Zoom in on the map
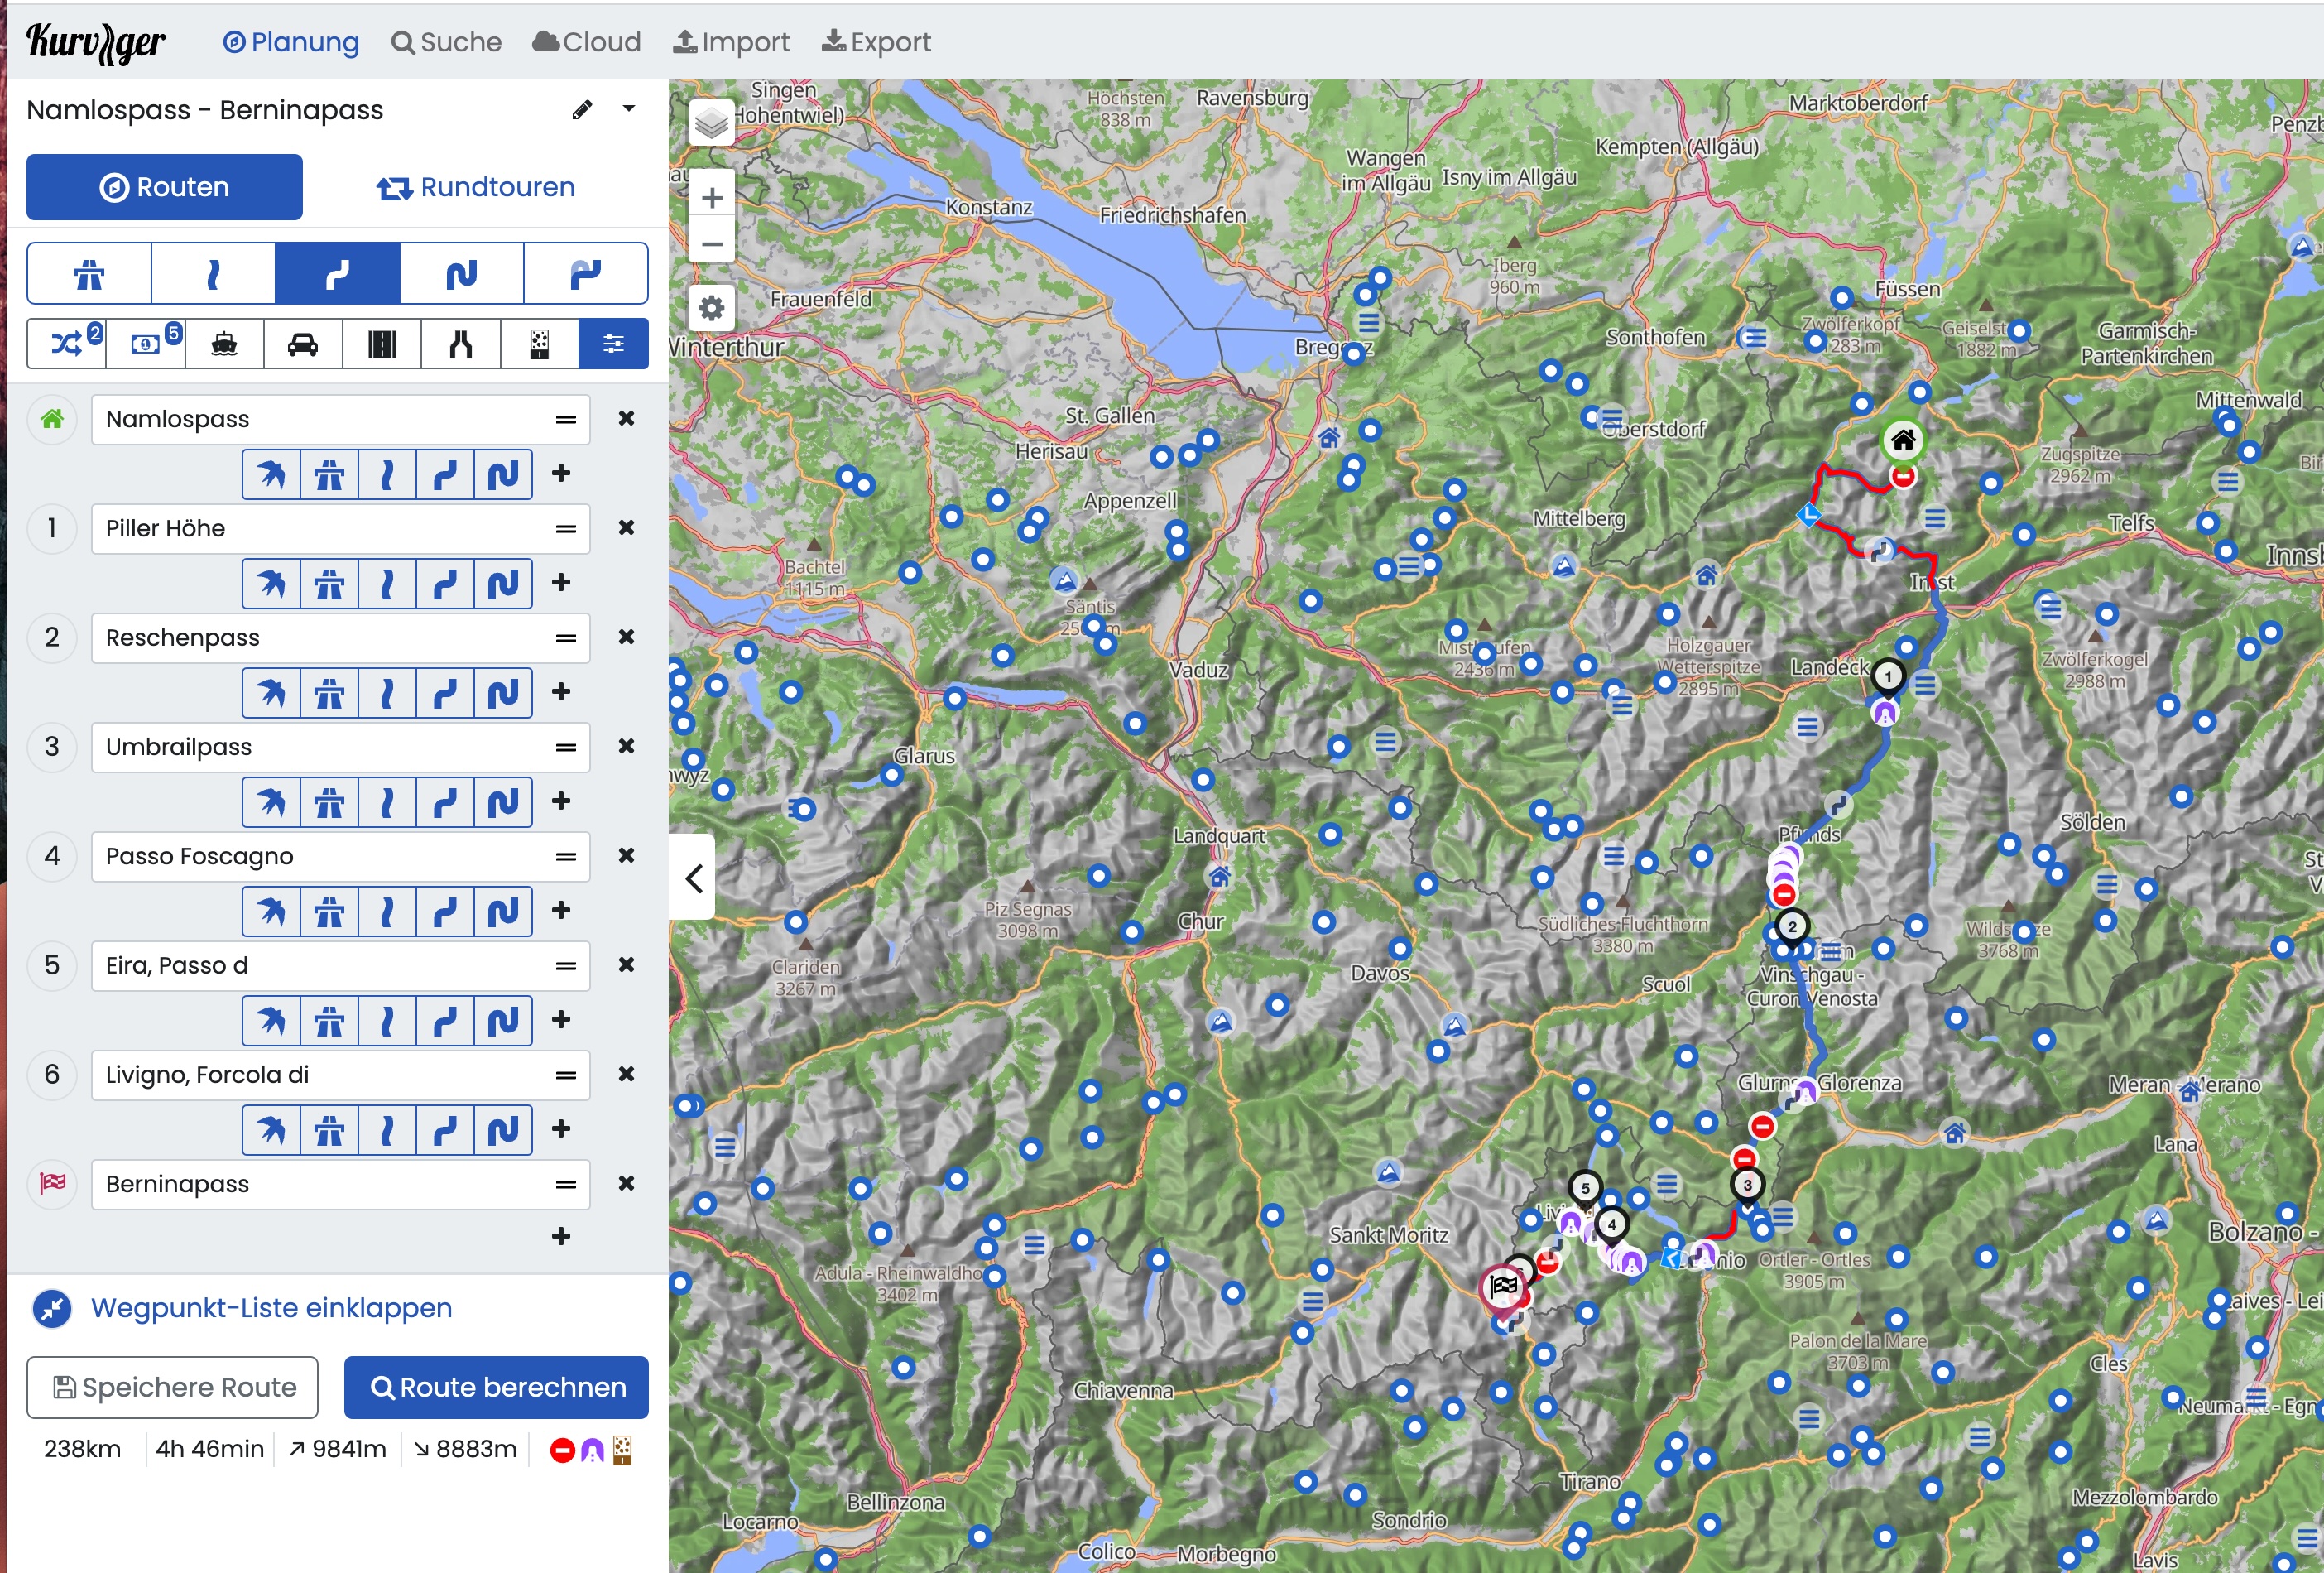The image size is (2324, 1573). [711, 197]
